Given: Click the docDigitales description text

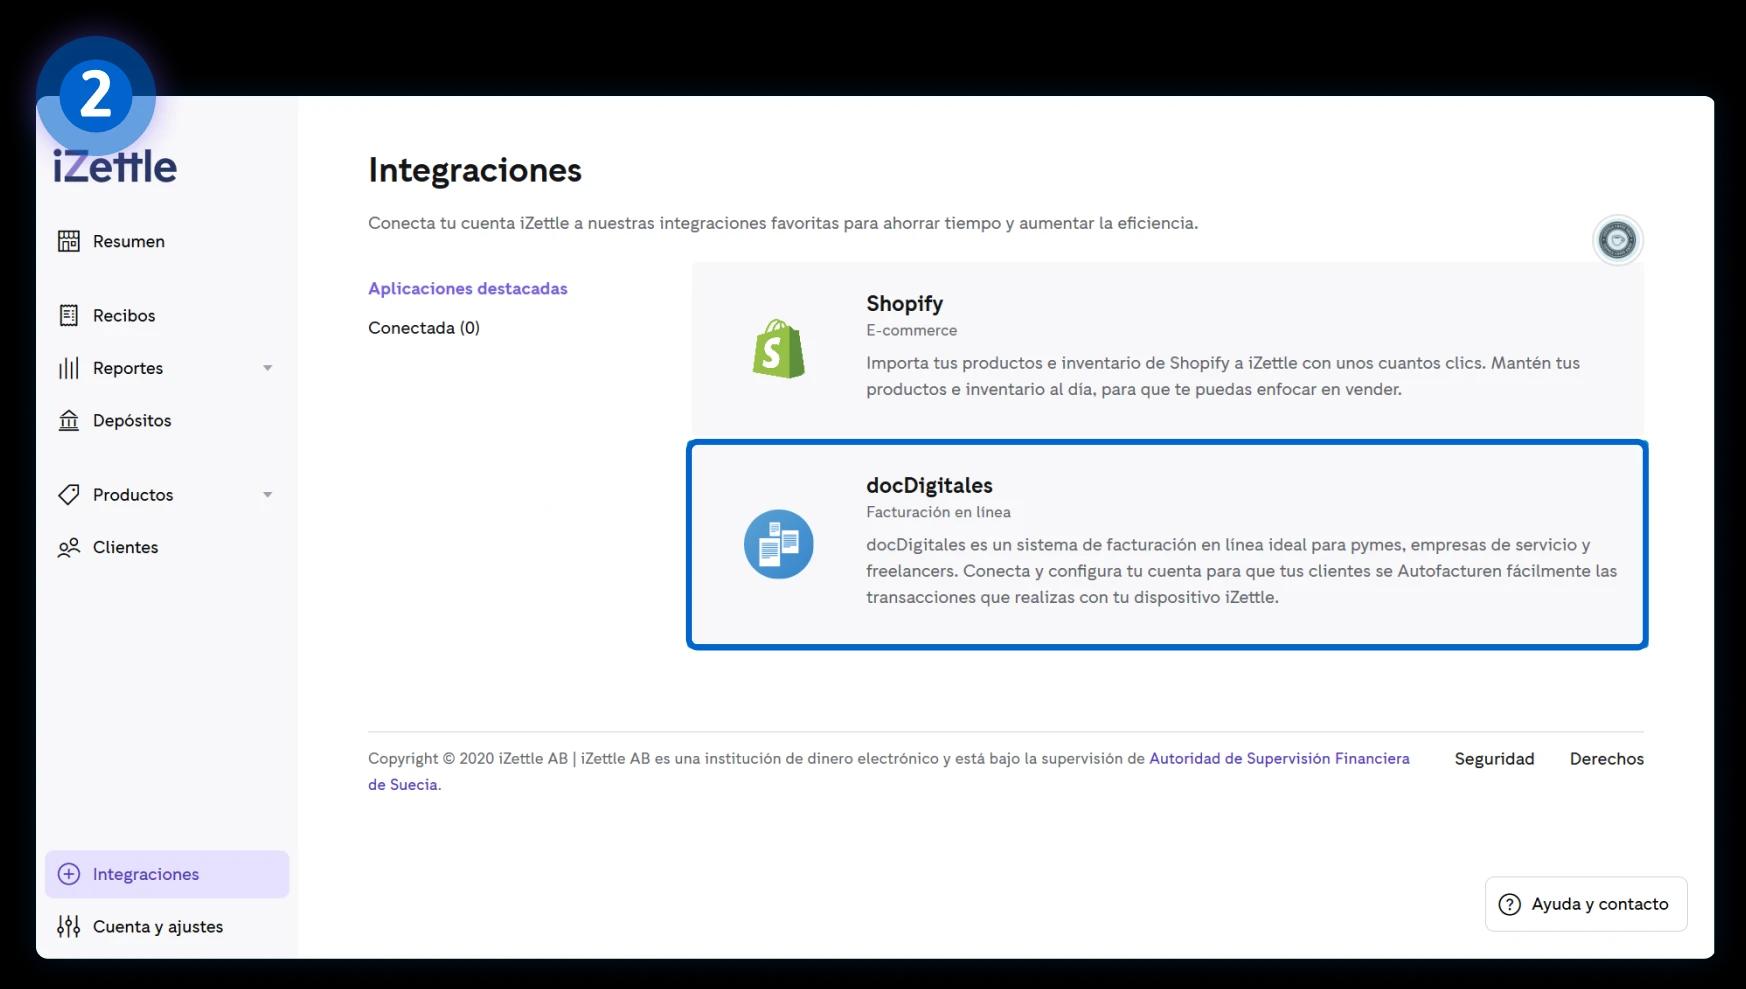Looking at the screenshot, I should (1241, 571).
